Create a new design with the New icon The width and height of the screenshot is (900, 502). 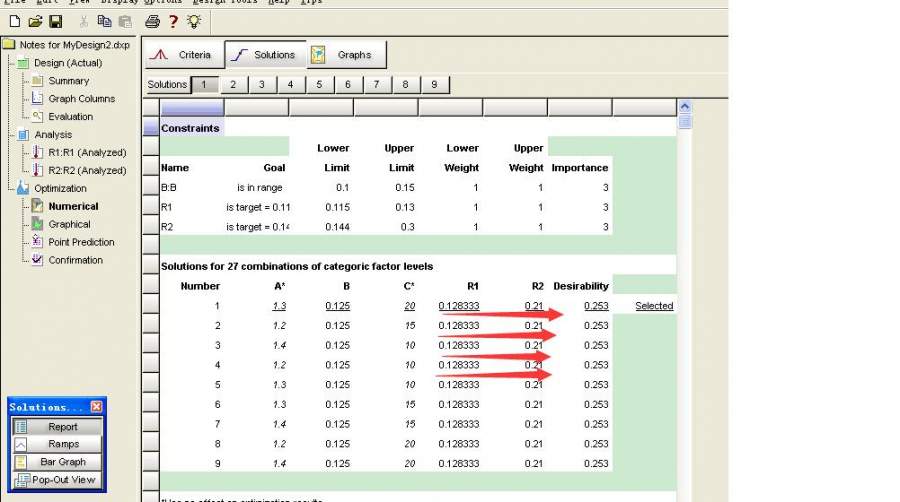pyautogui.click(x=15, y=21)
